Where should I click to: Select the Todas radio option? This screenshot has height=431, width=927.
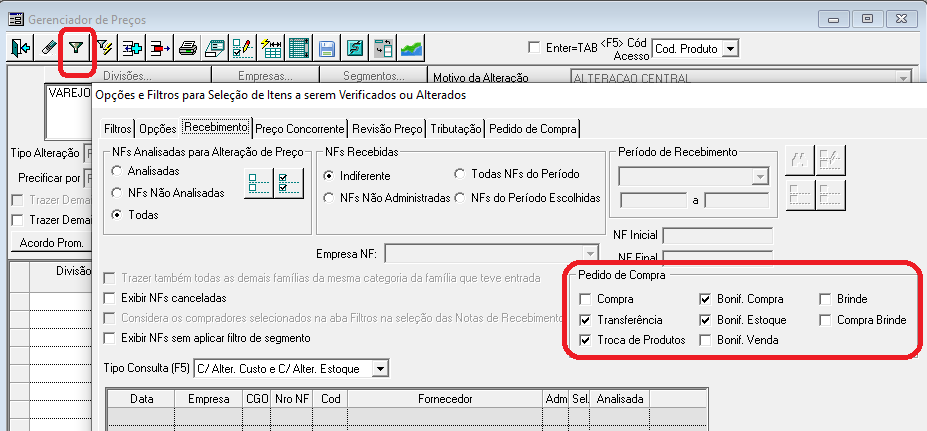point(117,215)
